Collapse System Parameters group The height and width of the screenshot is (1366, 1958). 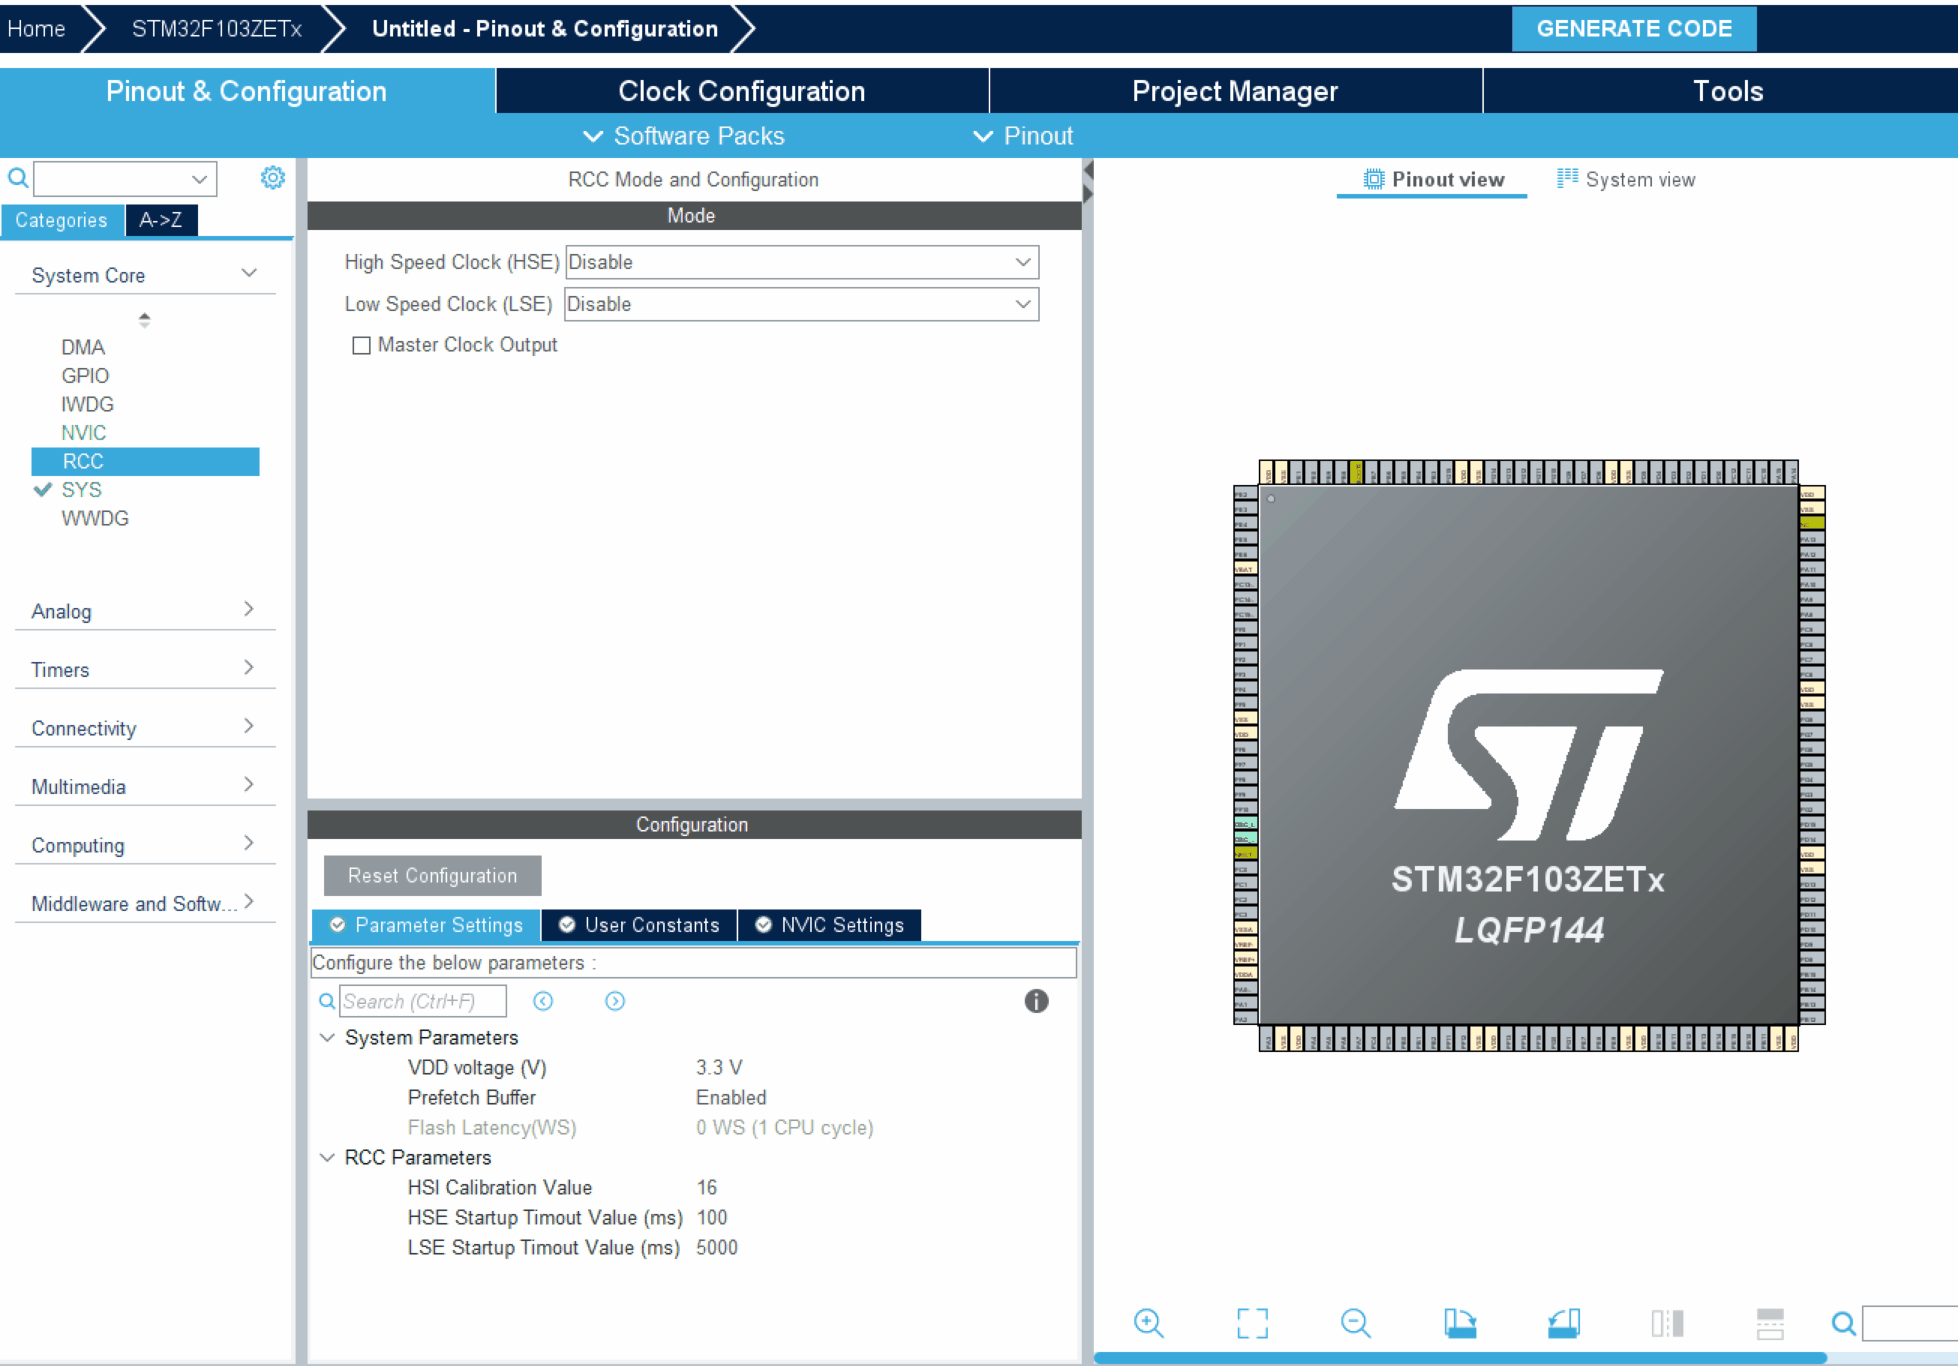point(327,1037)
